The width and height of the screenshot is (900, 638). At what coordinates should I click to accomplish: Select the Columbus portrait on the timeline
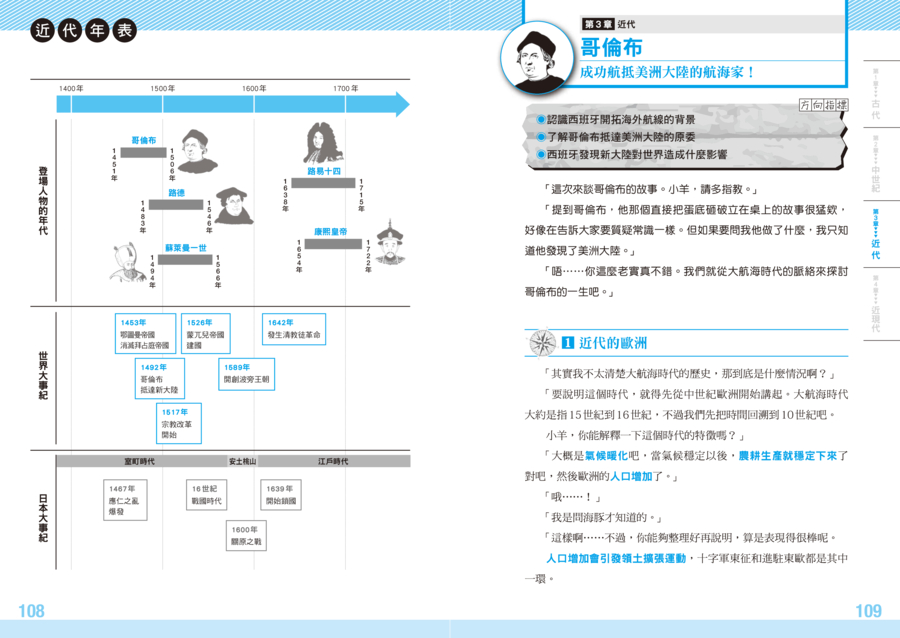click(197, 150)
